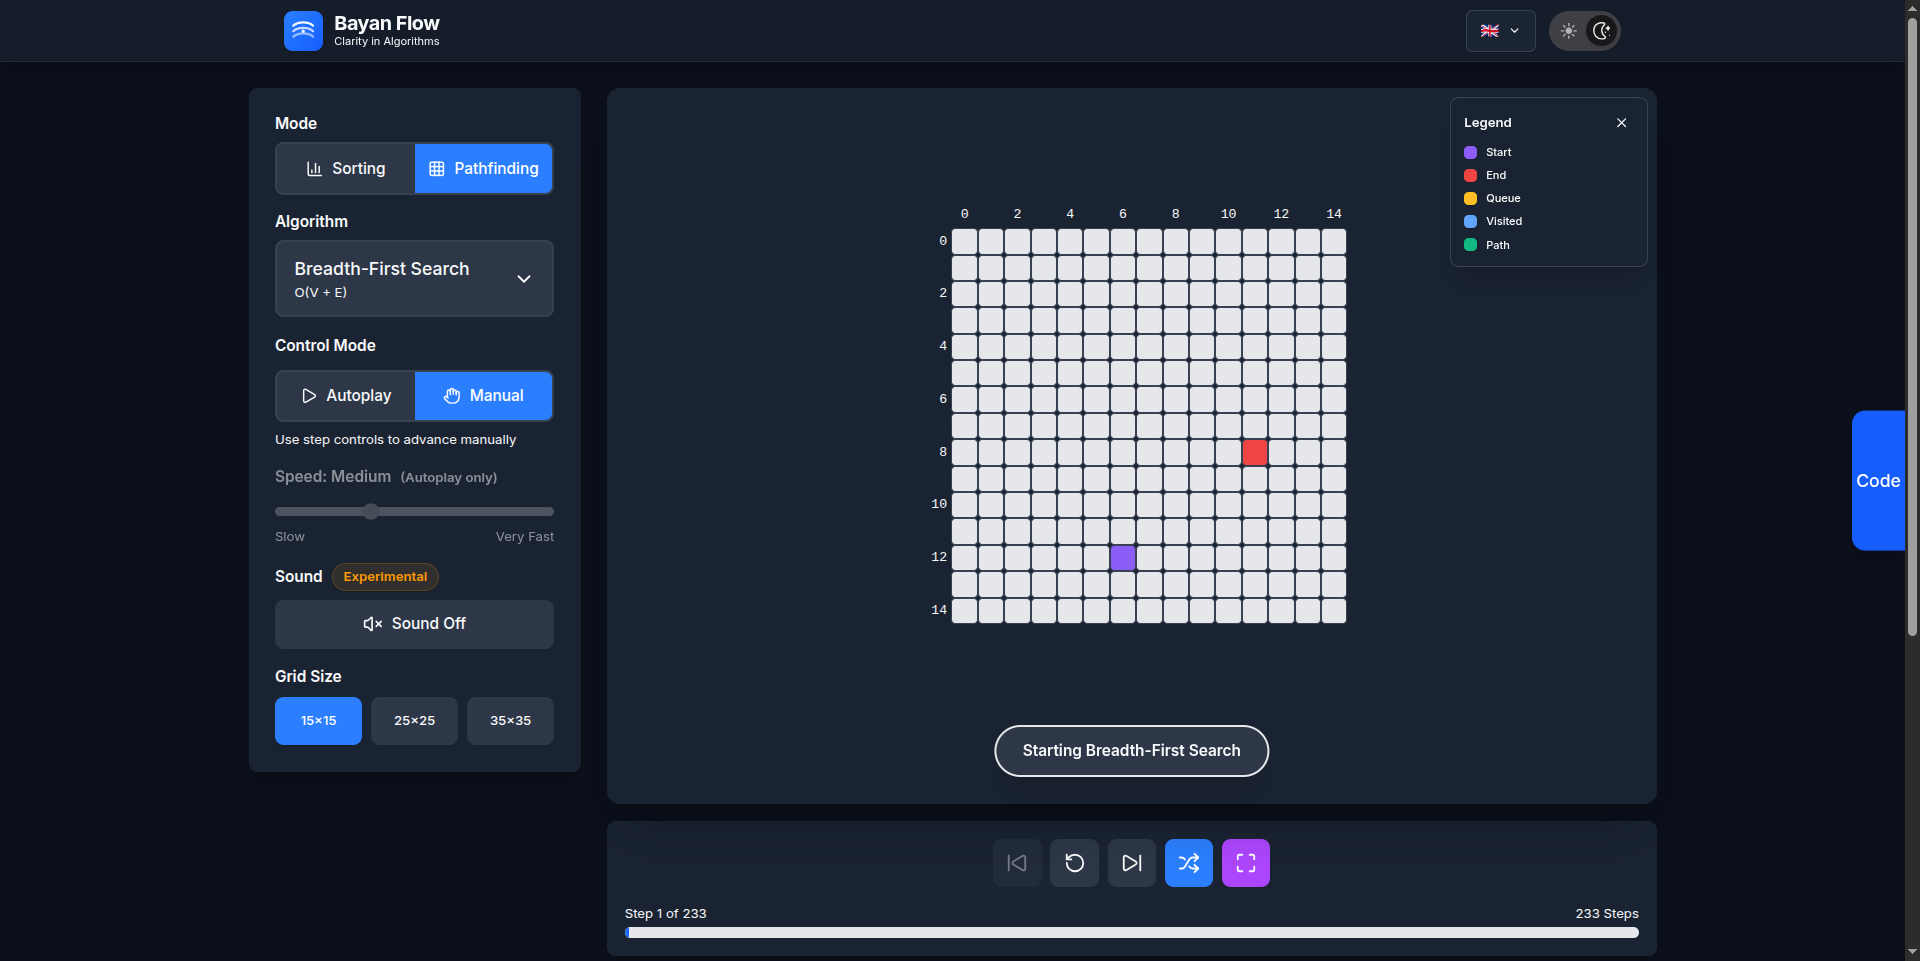This screenshot has height=961, width=1920.
Task: Select the Sorting mode tab
Action: point(346,169)
